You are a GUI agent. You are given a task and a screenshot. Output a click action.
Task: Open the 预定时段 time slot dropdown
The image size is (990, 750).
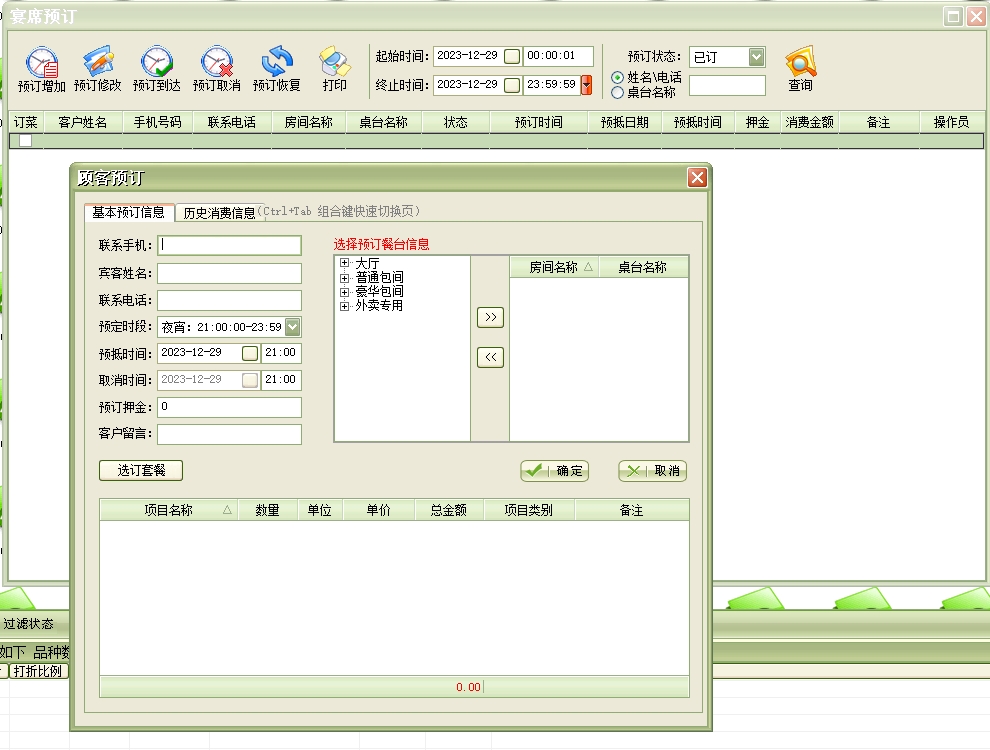coord(292,326)
